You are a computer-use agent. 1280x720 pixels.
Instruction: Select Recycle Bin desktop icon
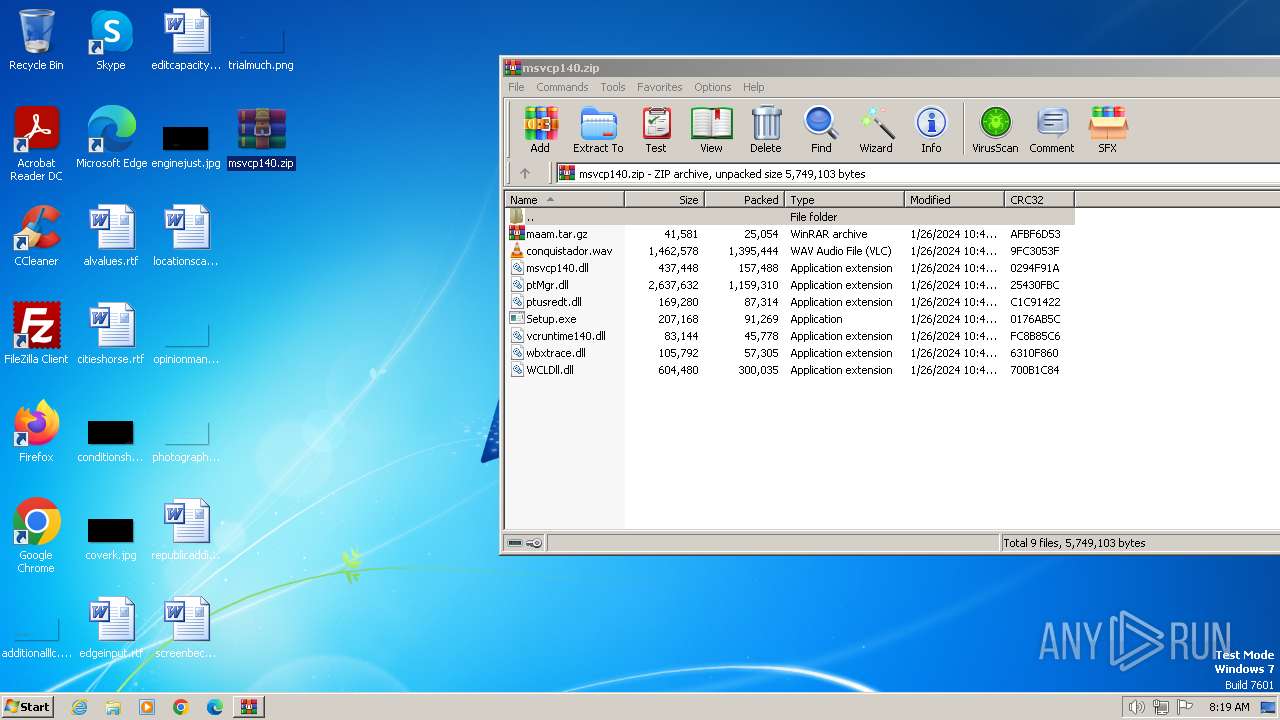coord(36,41)
